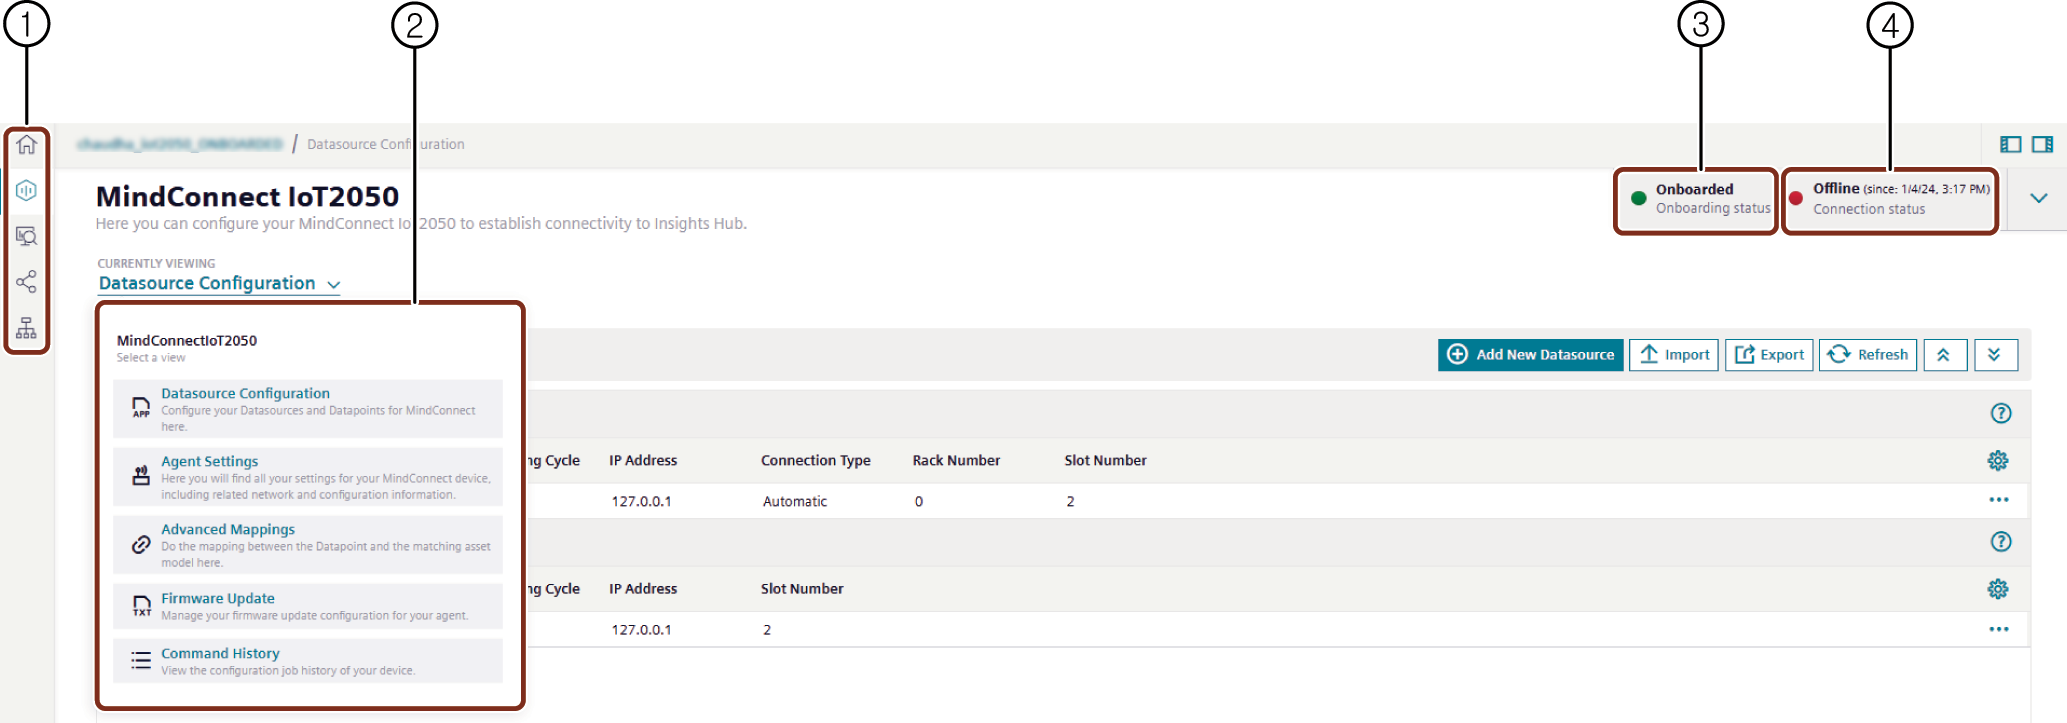Image resolution: width=2067 pixels, height=723 pixels.
Task: Show the right panel layout icon
Action: [x=2042, y=145]
